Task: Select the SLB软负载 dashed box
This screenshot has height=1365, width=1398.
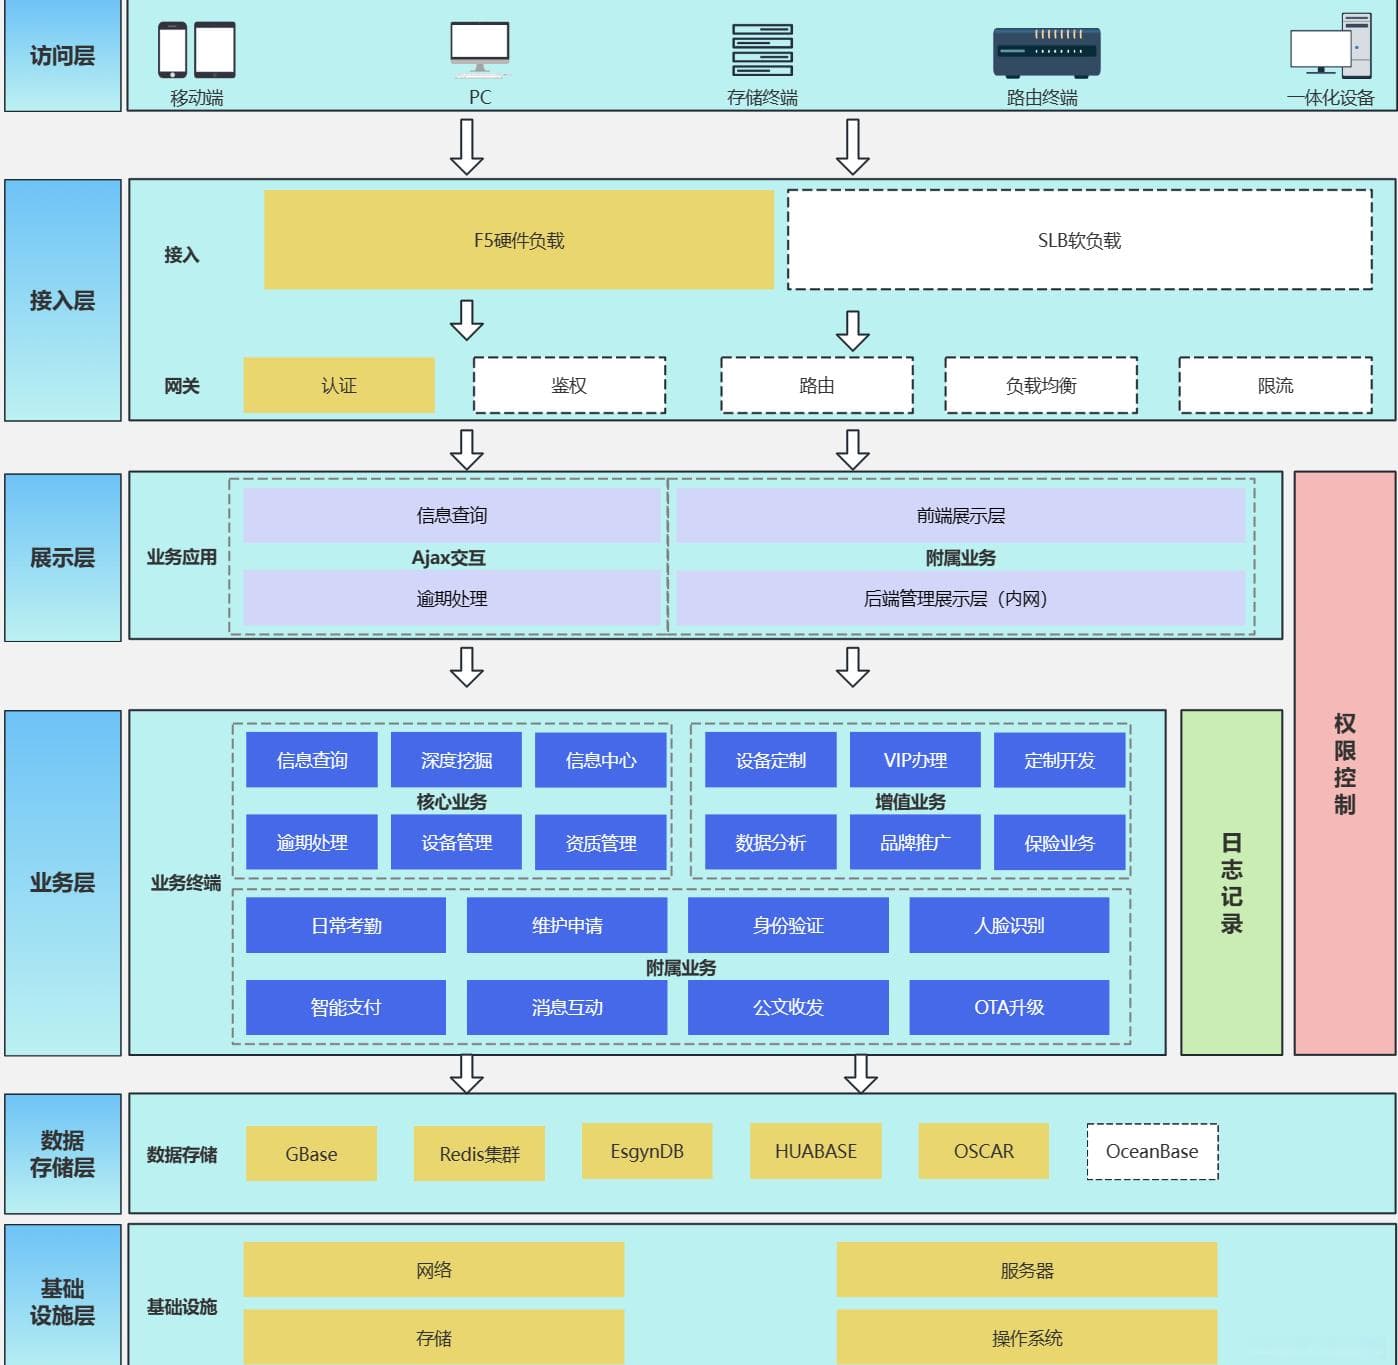Action: 1080,240
